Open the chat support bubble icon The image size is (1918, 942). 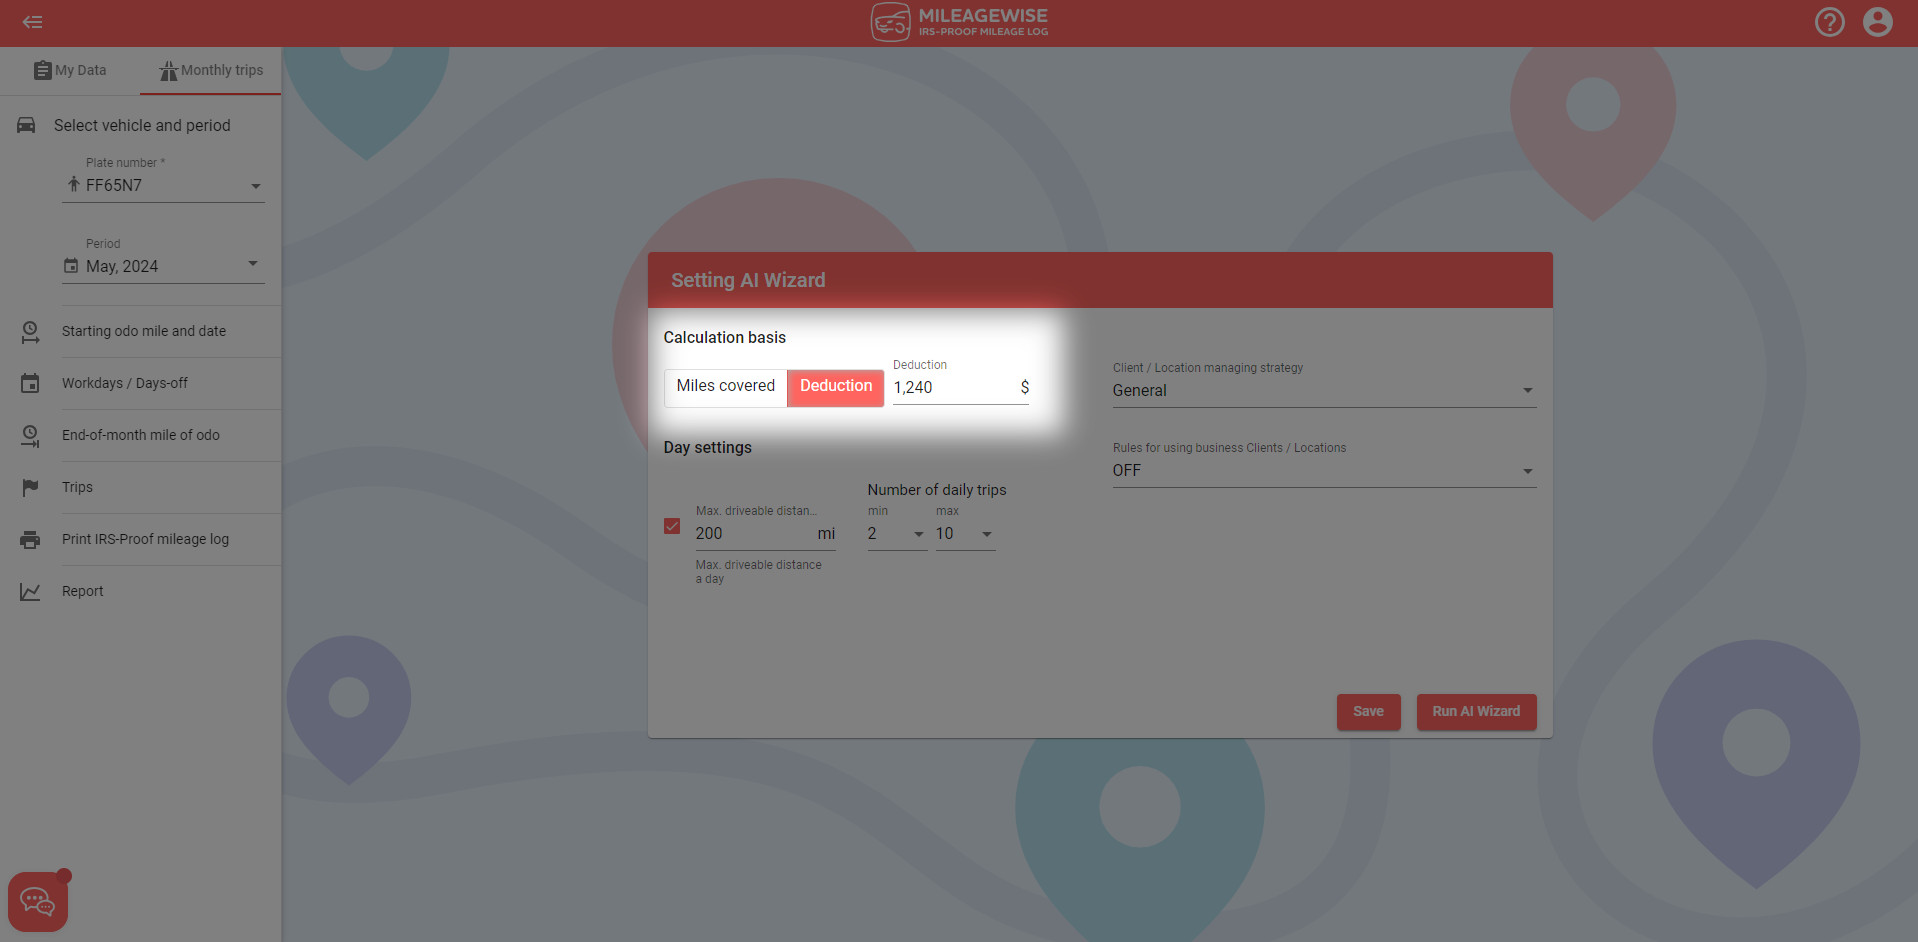37,899
